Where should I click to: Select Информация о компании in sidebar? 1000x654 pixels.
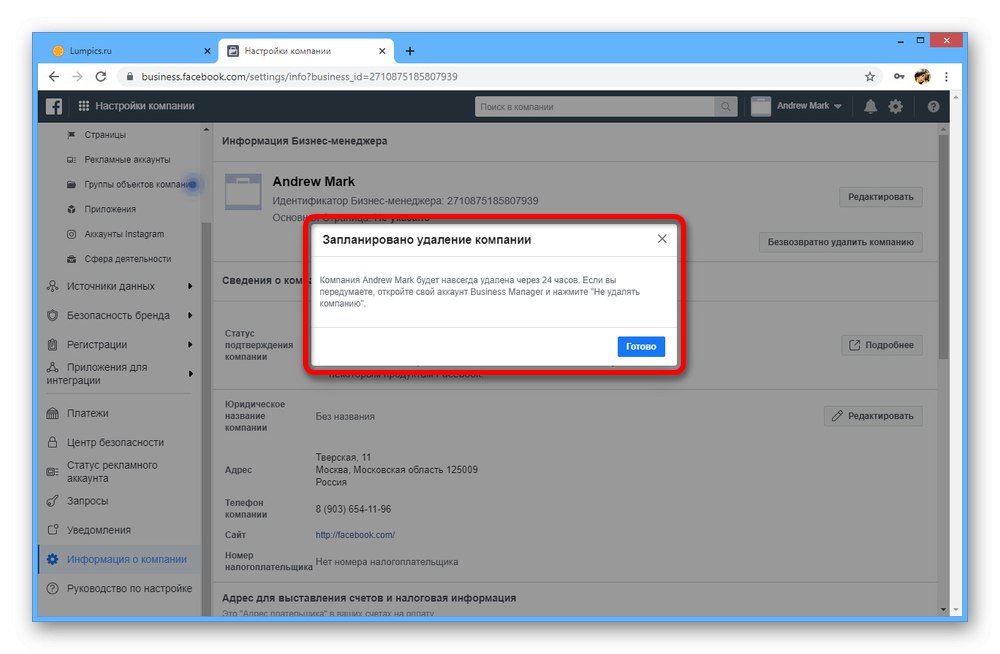120,560
